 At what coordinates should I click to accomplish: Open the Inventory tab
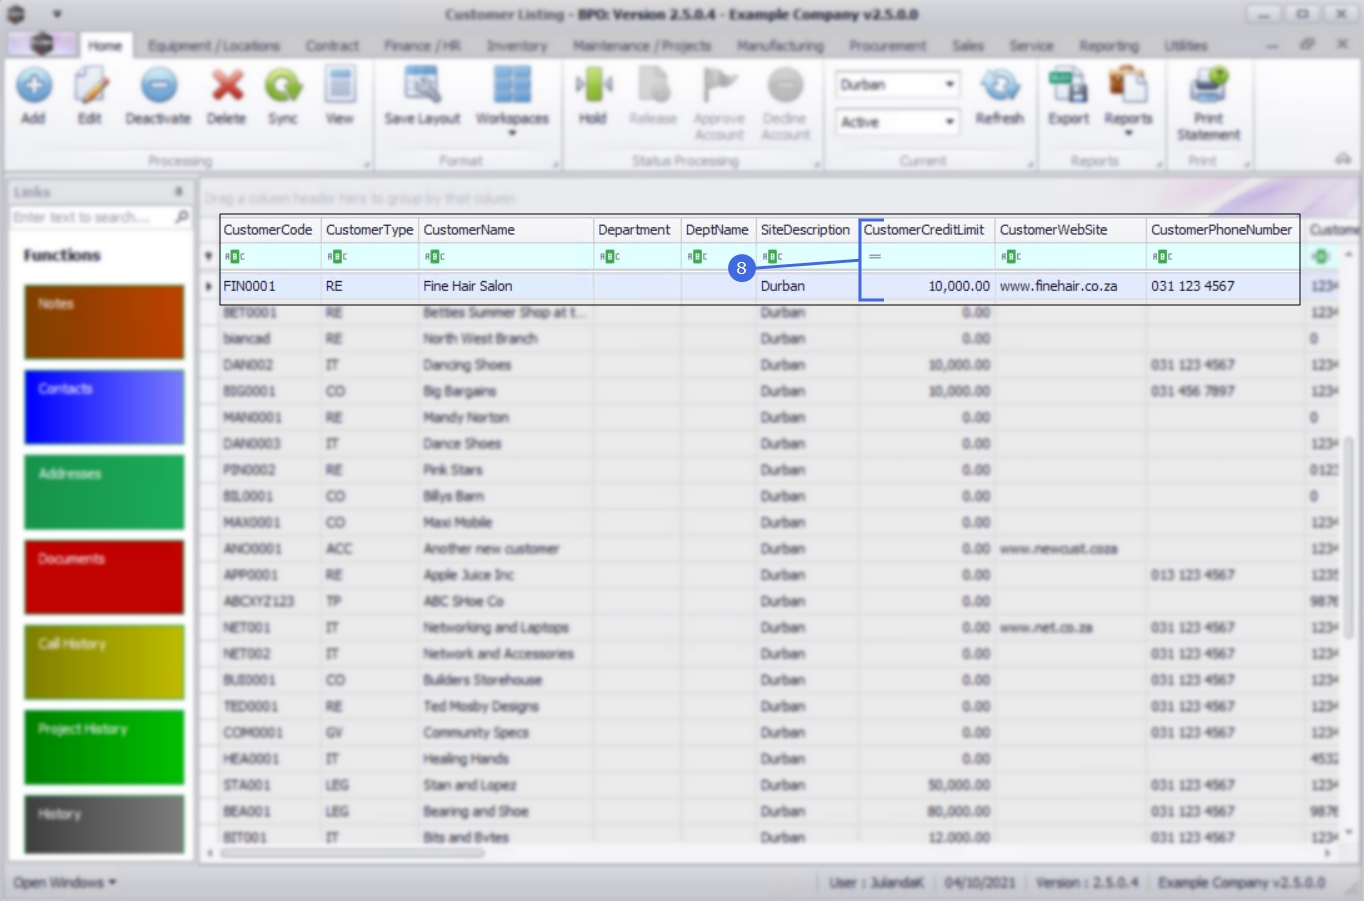(x=517, y=46)
